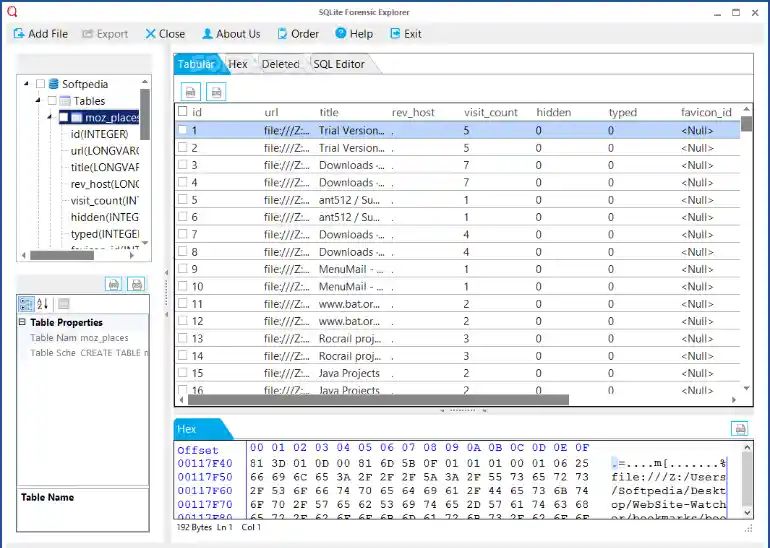770x548 pixels.
Task: Click the rev_host column header
Action: 413,112
